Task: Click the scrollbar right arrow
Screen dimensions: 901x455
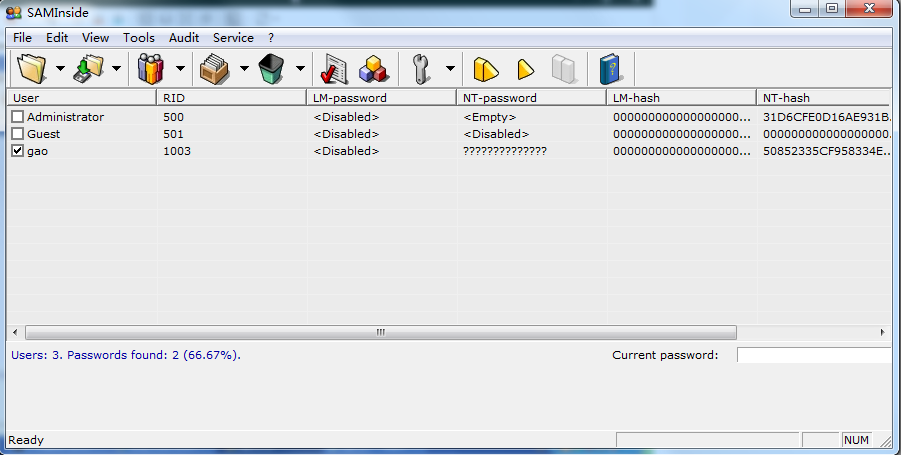Action: pos(883,332)
